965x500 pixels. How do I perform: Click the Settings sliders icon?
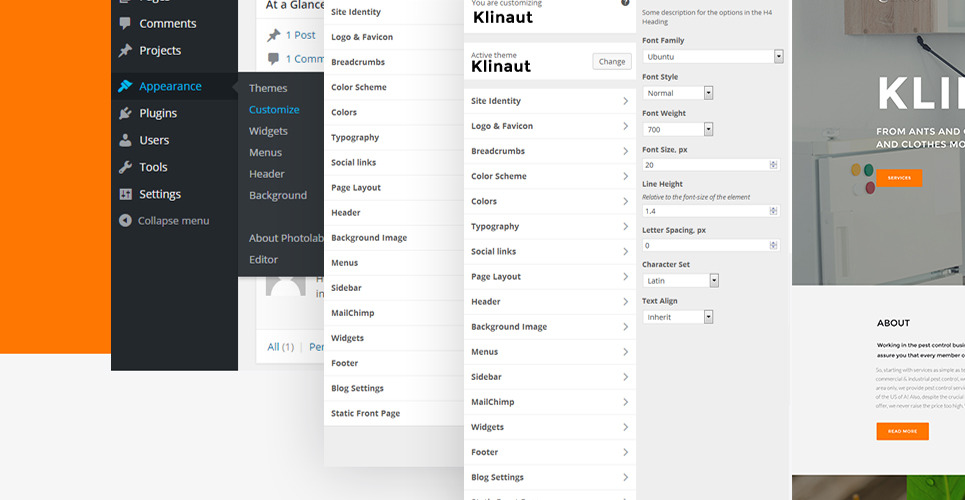tap(125, 194)
